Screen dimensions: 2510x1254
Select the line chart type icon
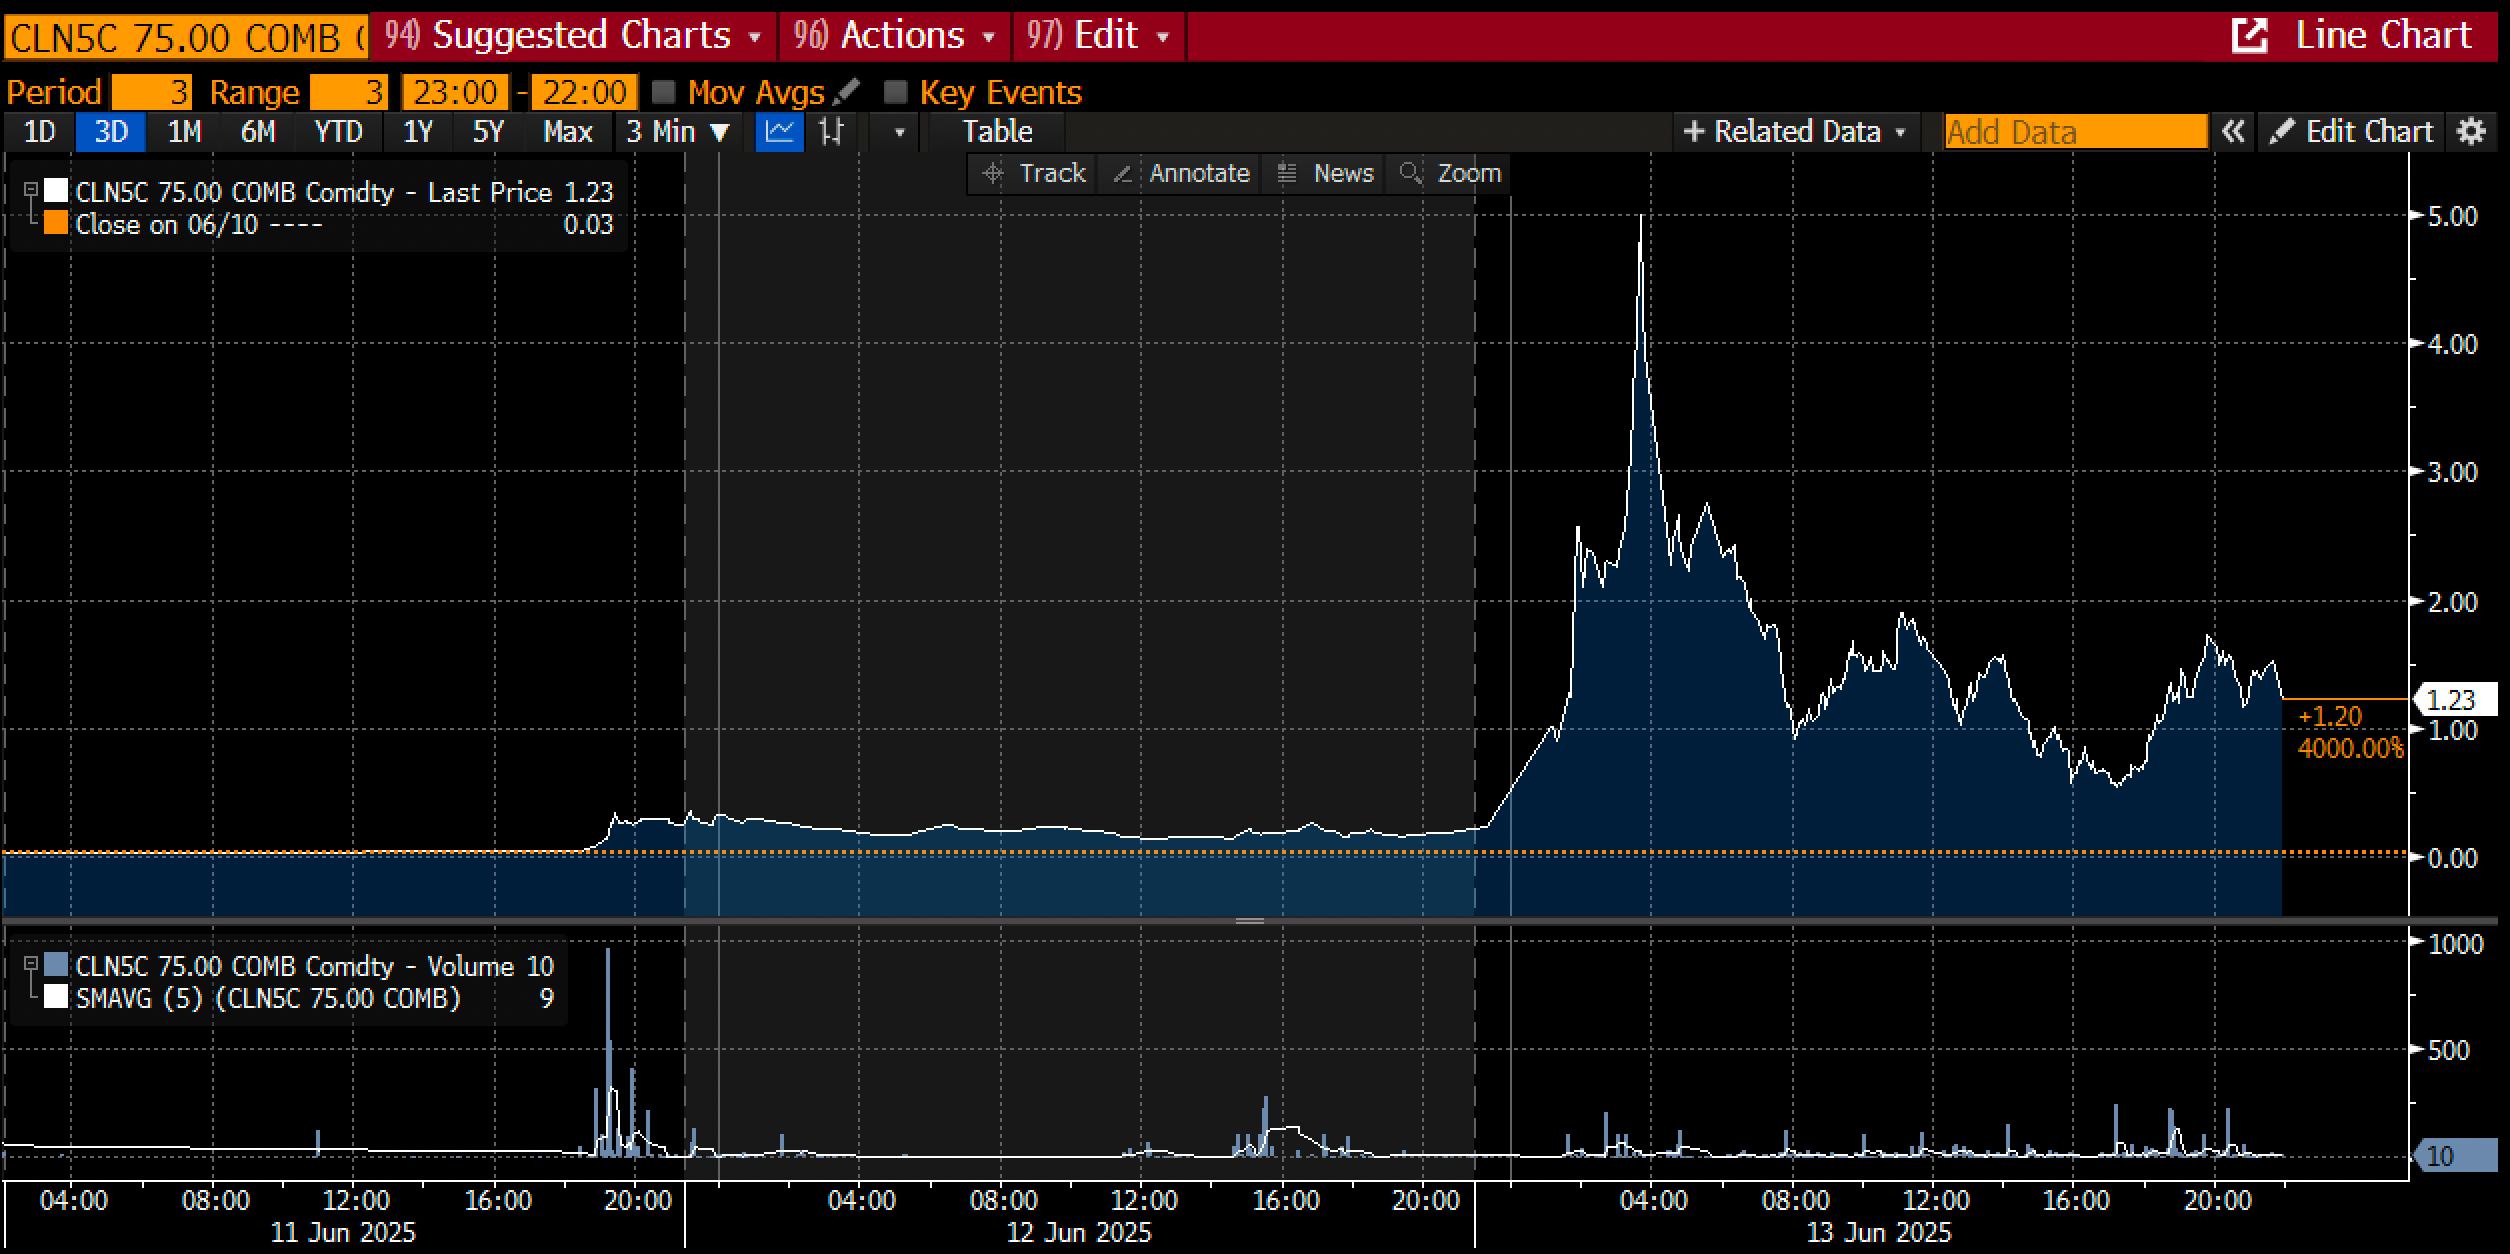(x=779, y=132)
